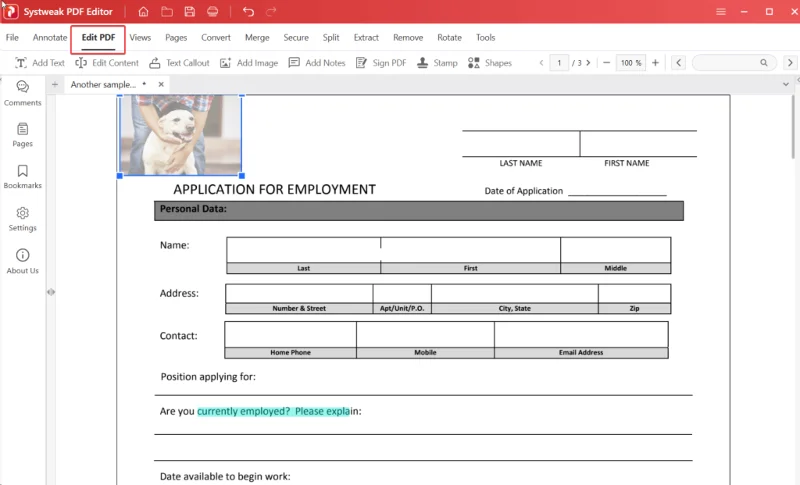Open the Split tab
The image size is (800, 485).
[x=331, y=37]
